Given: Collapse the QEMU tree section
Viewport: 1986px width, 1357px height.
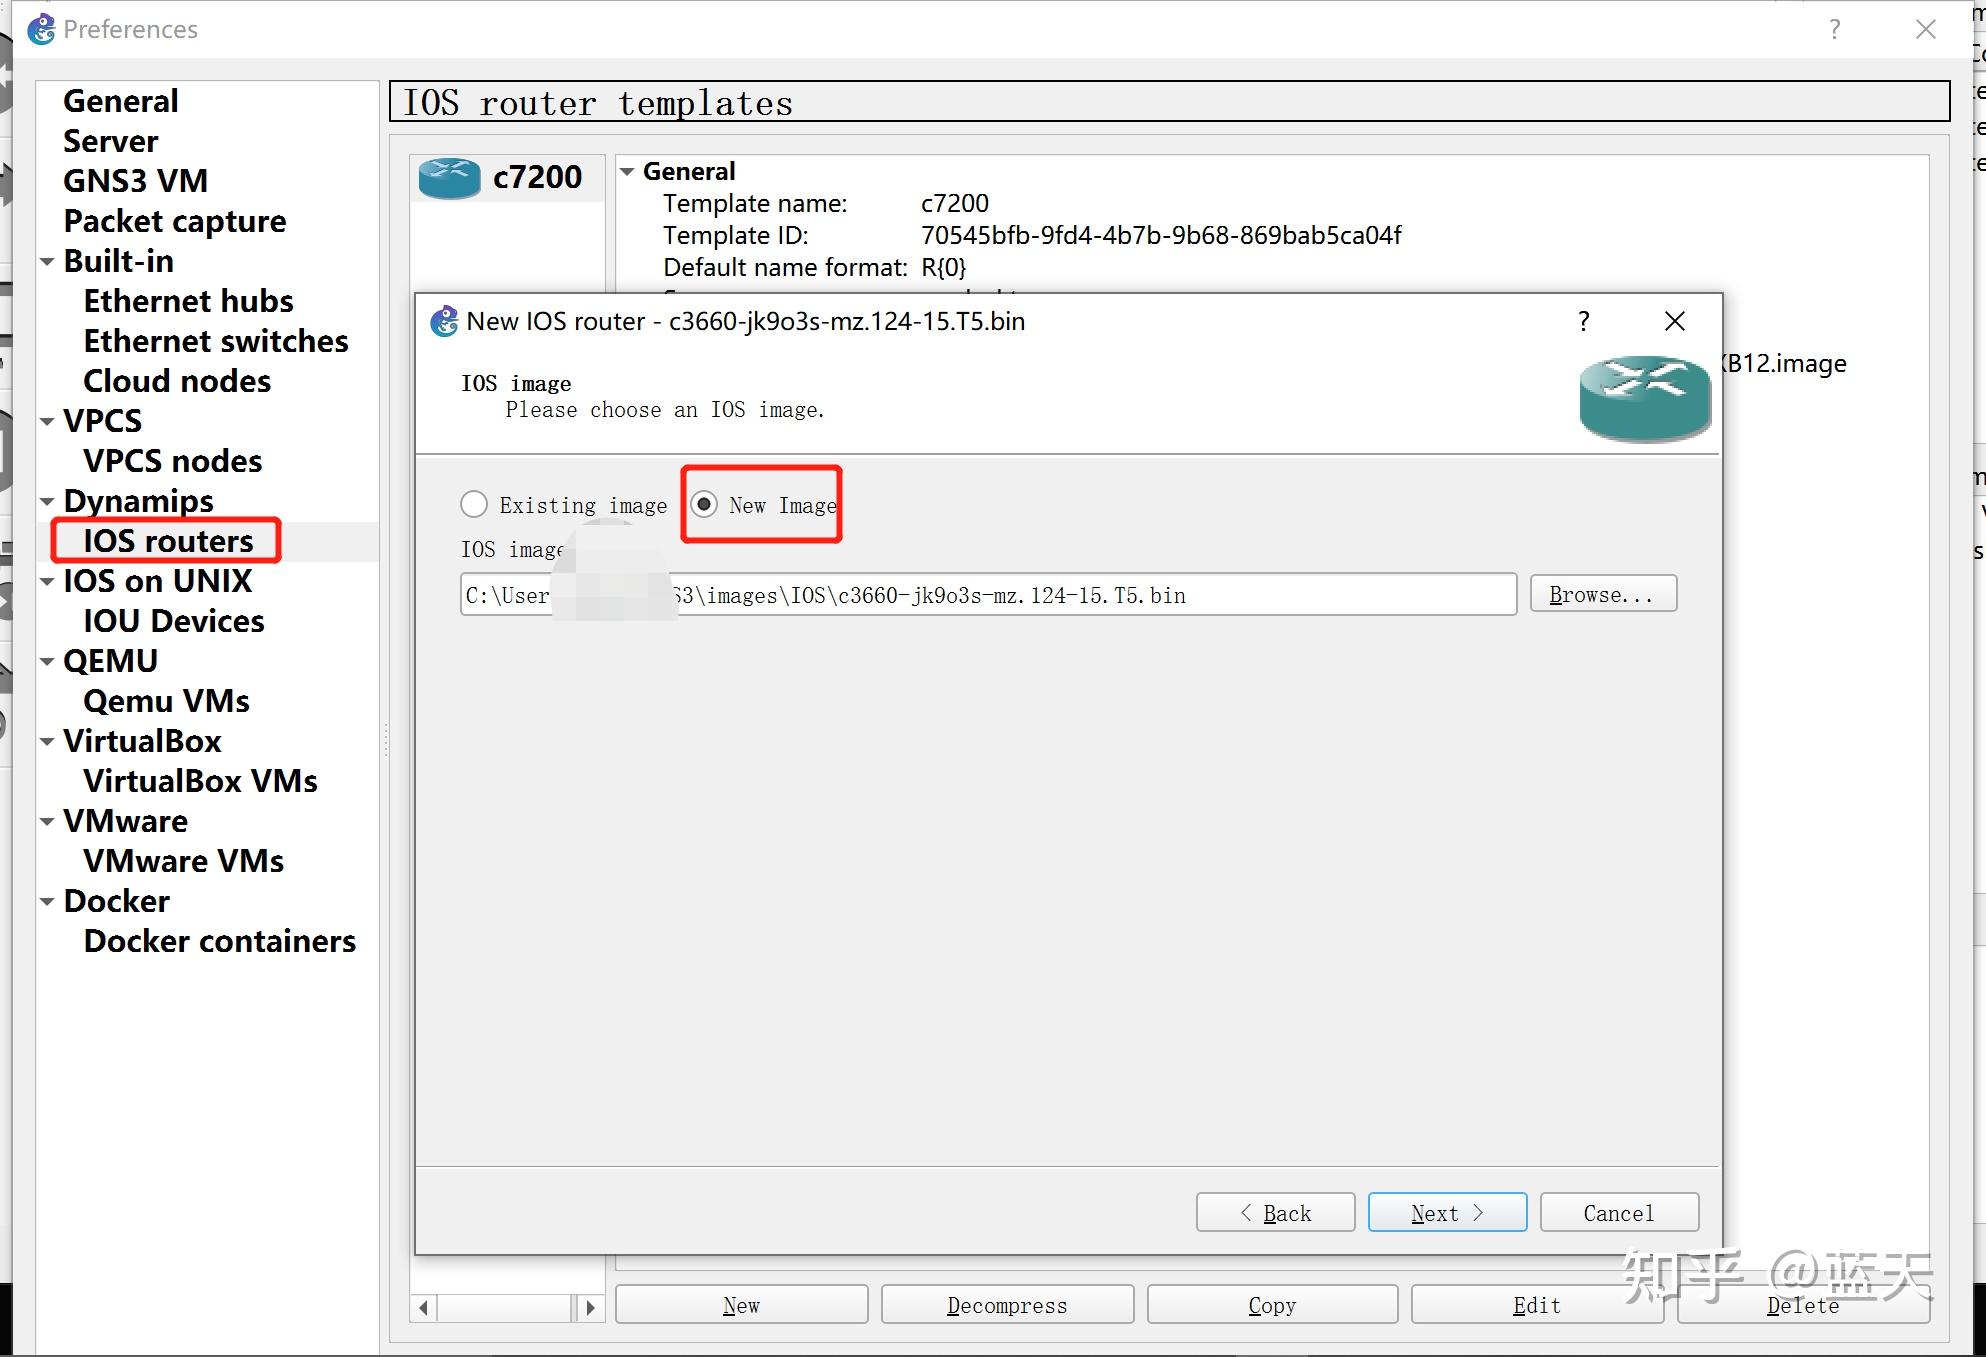Looking at the screenshot, I should point(47,661).
